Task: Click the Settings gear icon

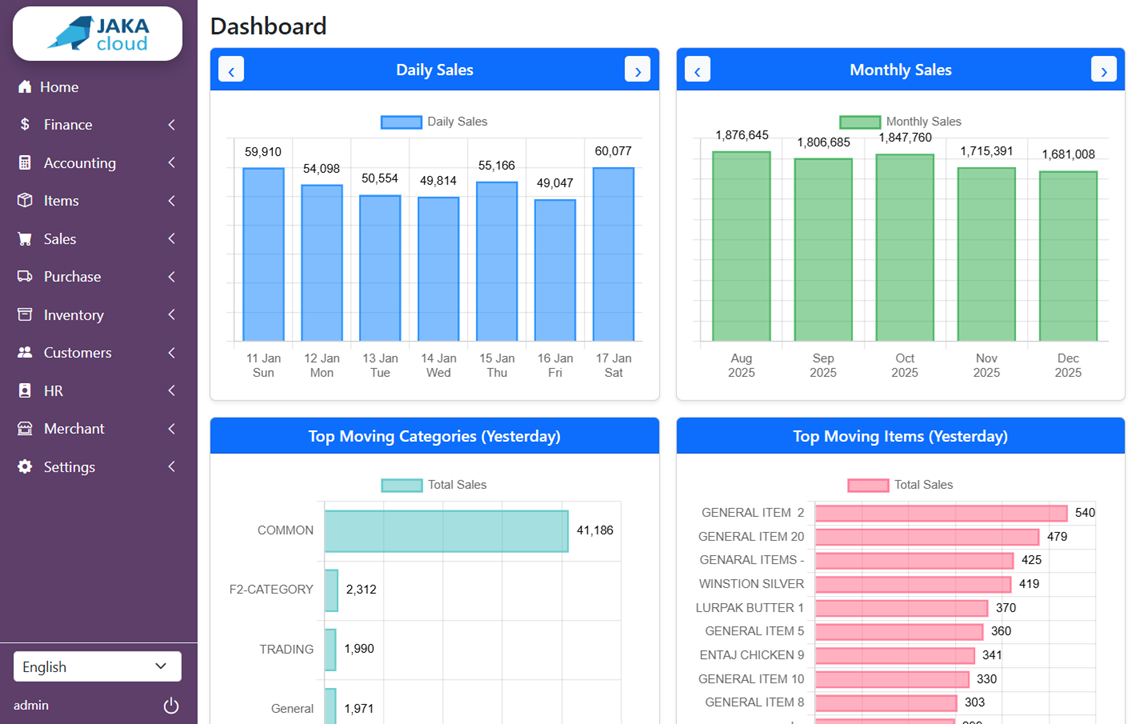Action: (x=24, y=466)
